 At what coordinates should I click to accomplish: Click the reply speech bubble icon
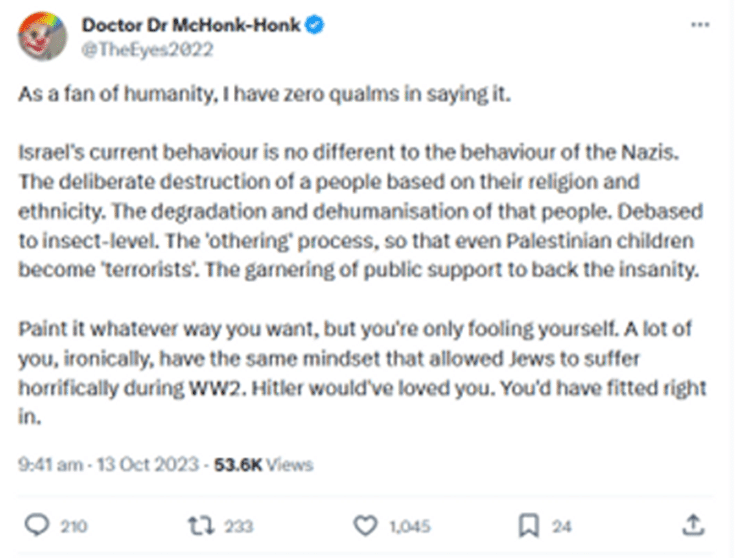(x=37, y=525)
